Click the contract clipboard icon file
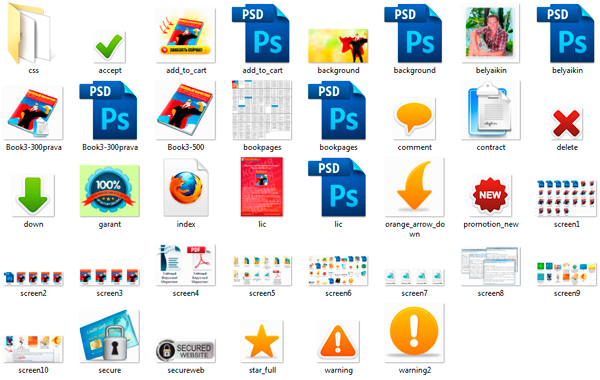 tap(490, 110)
